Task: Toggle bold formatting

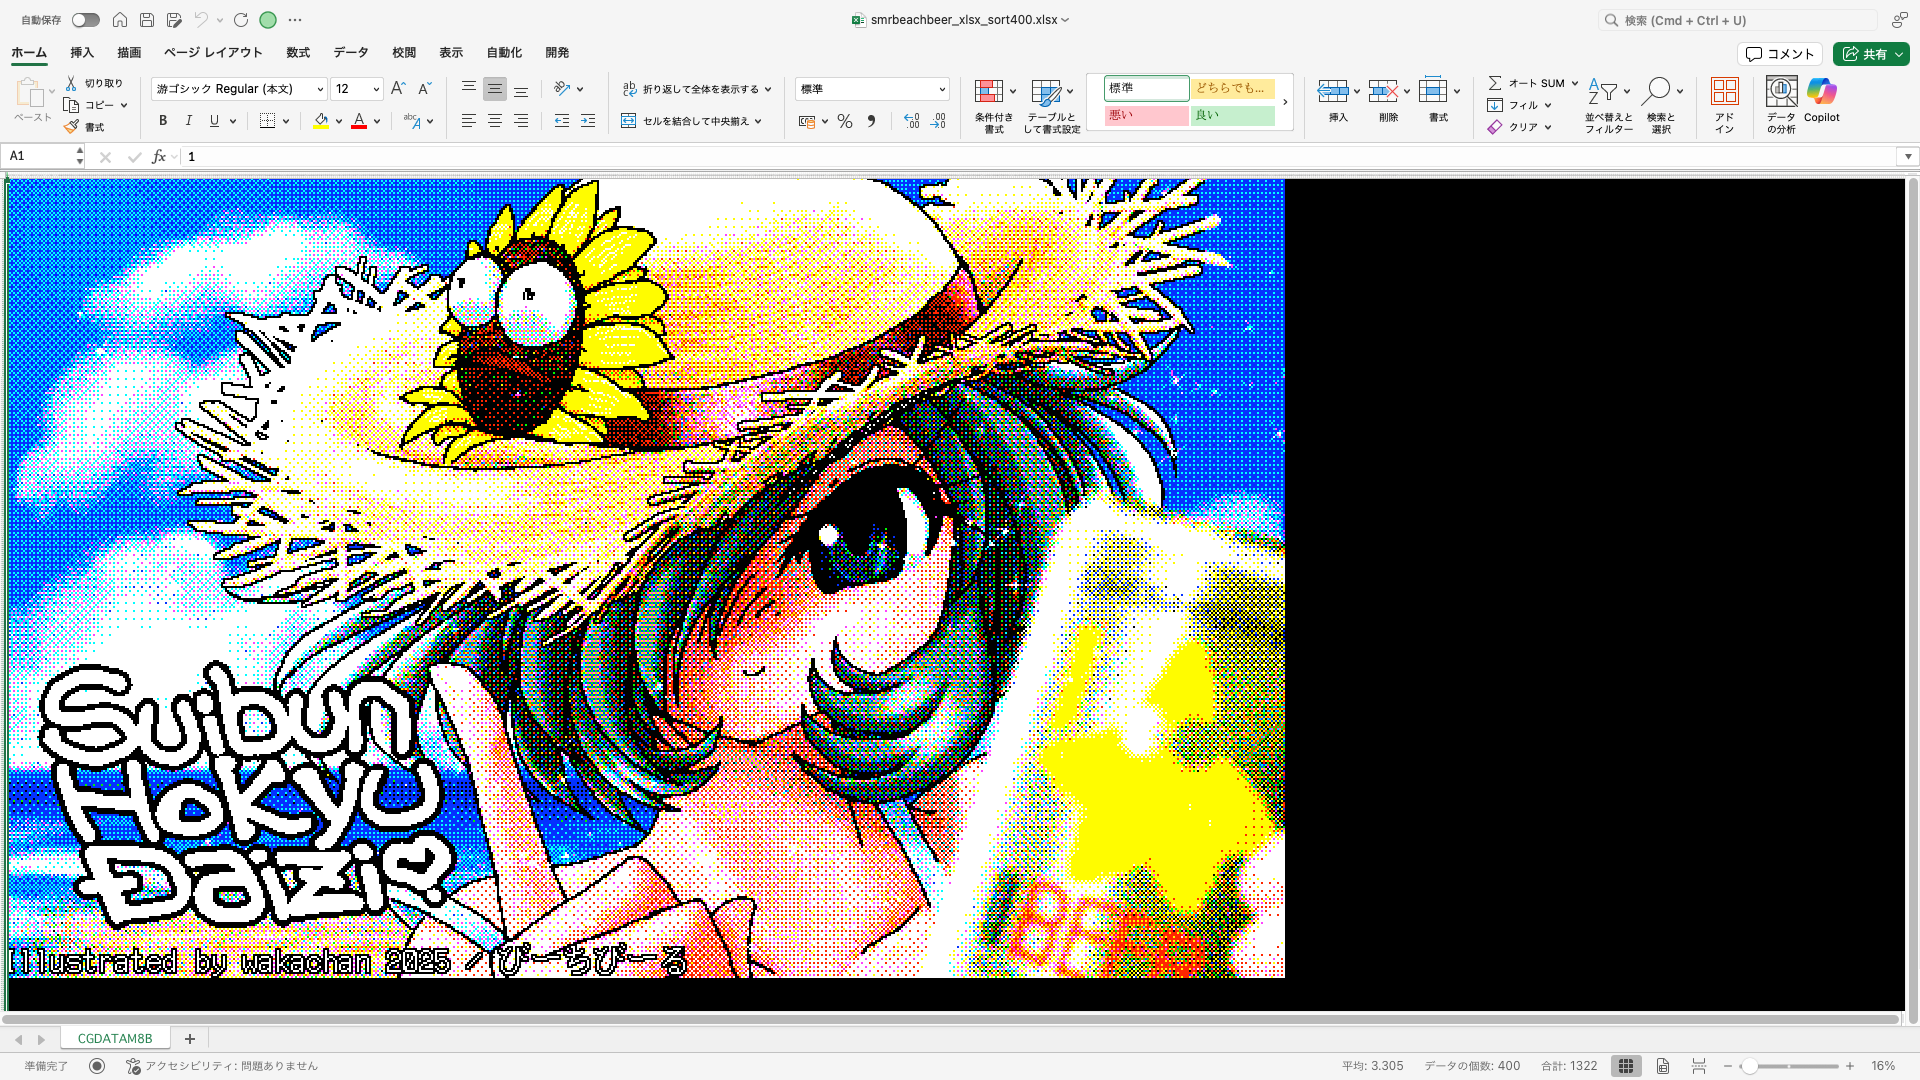Action: 163,121
